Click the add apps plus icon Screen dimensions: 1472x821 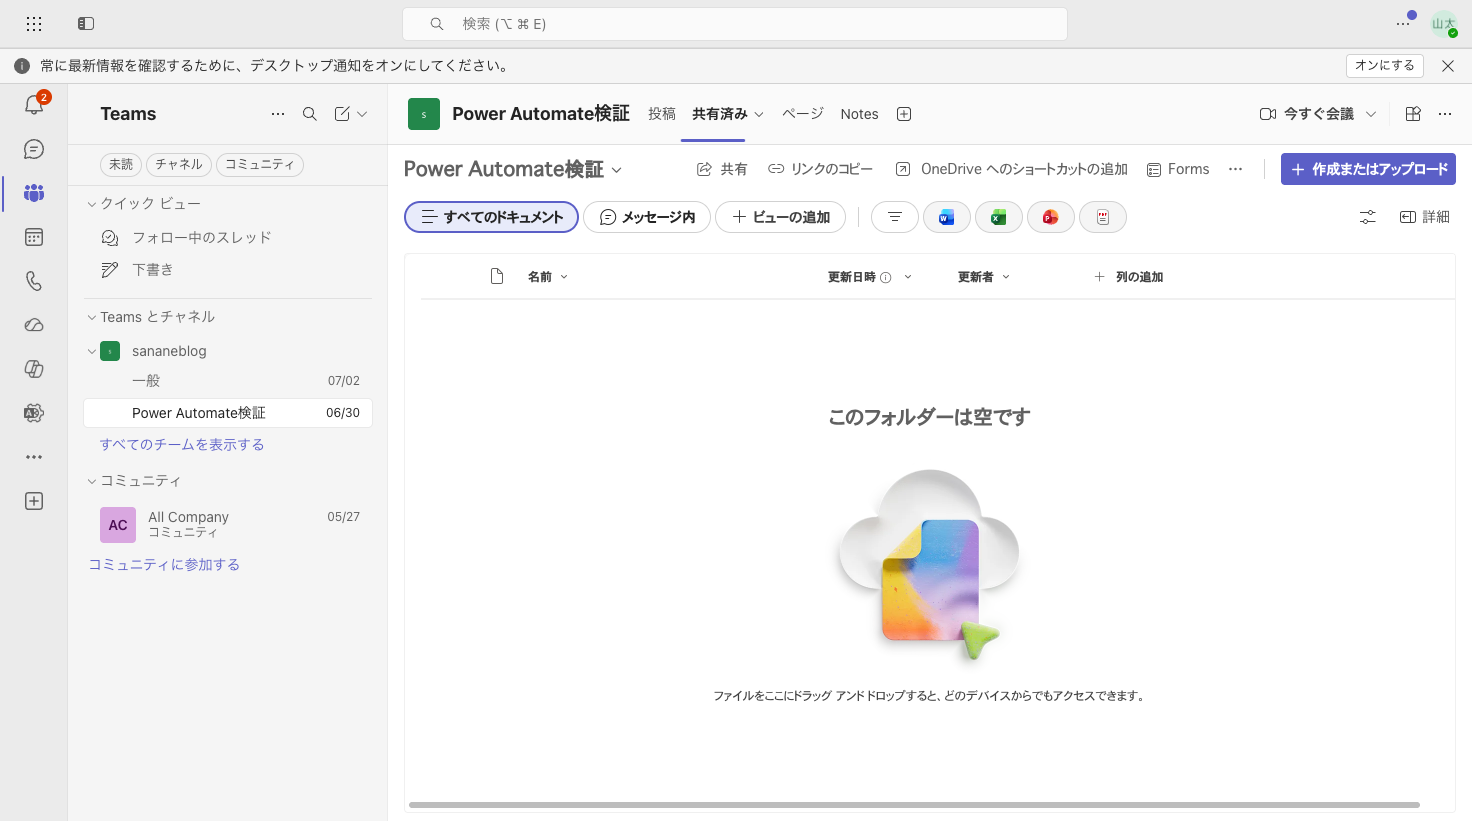point(34,501)
